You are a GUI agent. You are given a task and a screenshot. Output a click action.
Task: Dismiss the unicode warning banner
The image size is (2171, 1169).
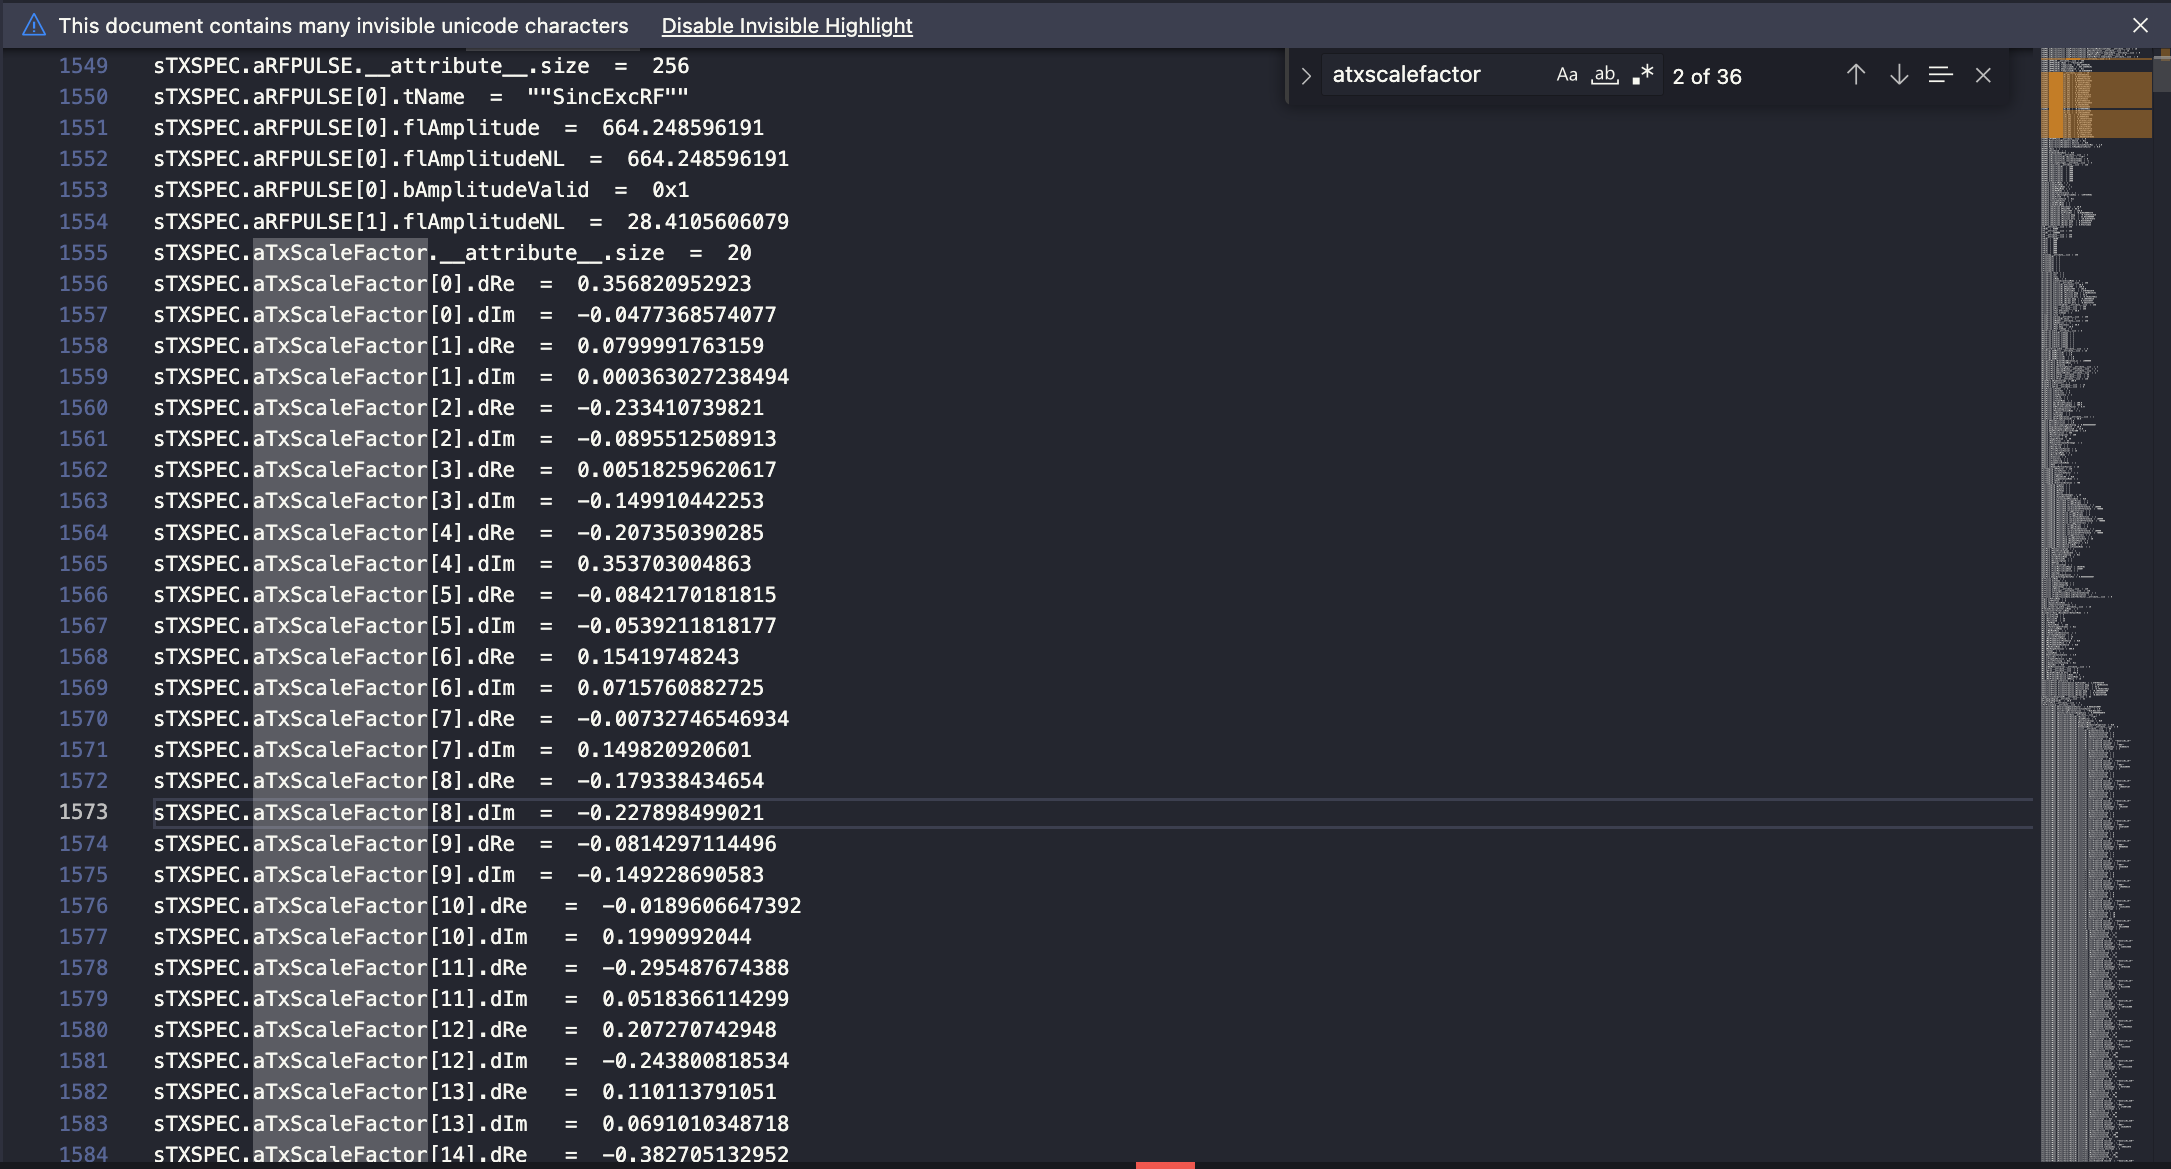tap(2139, 24)
